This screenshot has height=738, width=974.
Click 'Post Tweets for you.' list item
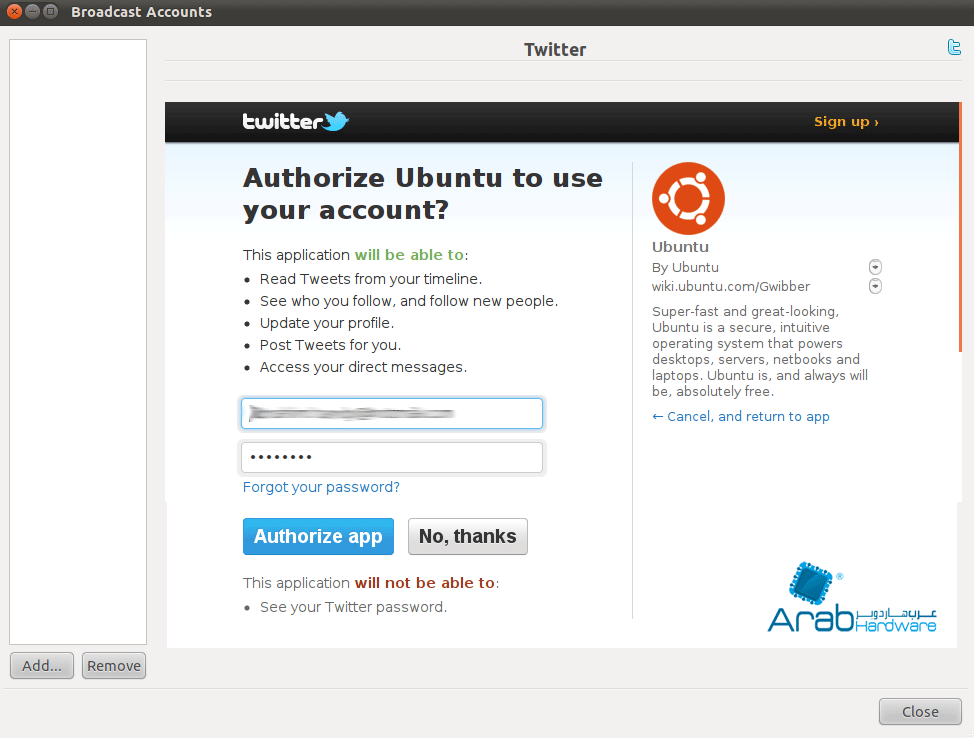[330, 345]
